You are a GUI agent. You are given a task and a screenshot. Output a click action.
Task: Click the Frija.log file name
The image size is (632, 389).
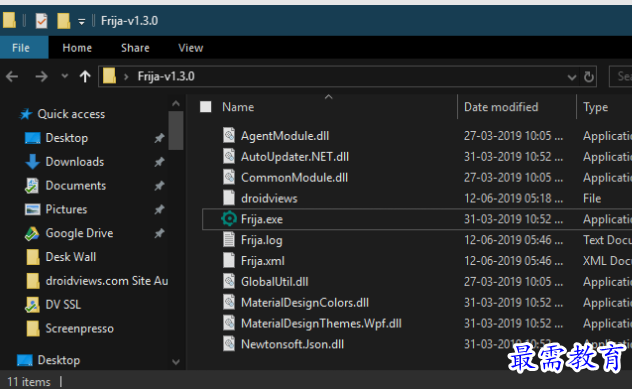click(261, 240)
